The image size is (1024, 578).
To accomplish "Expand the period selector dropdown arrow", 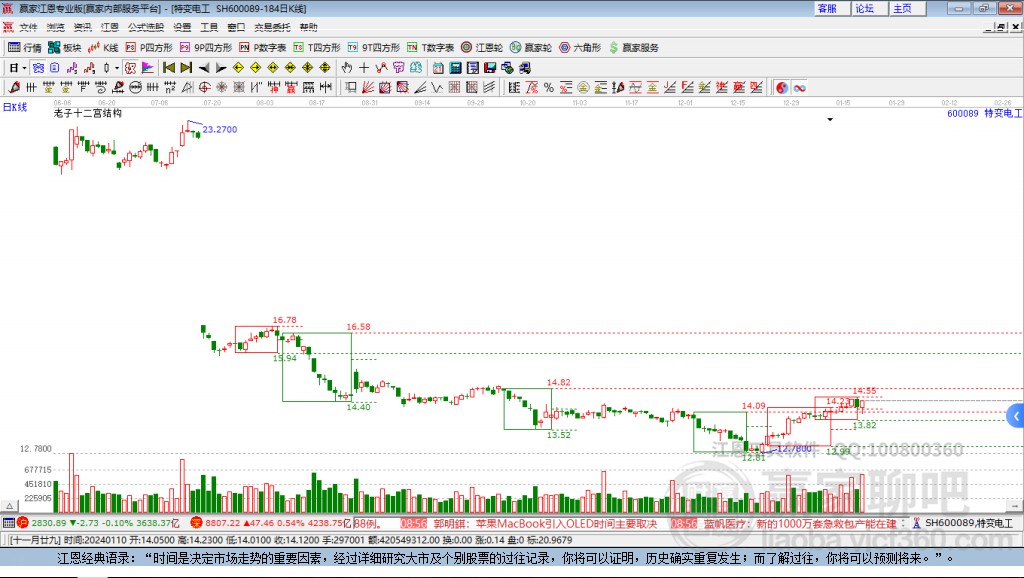I will tap(24, 67).
